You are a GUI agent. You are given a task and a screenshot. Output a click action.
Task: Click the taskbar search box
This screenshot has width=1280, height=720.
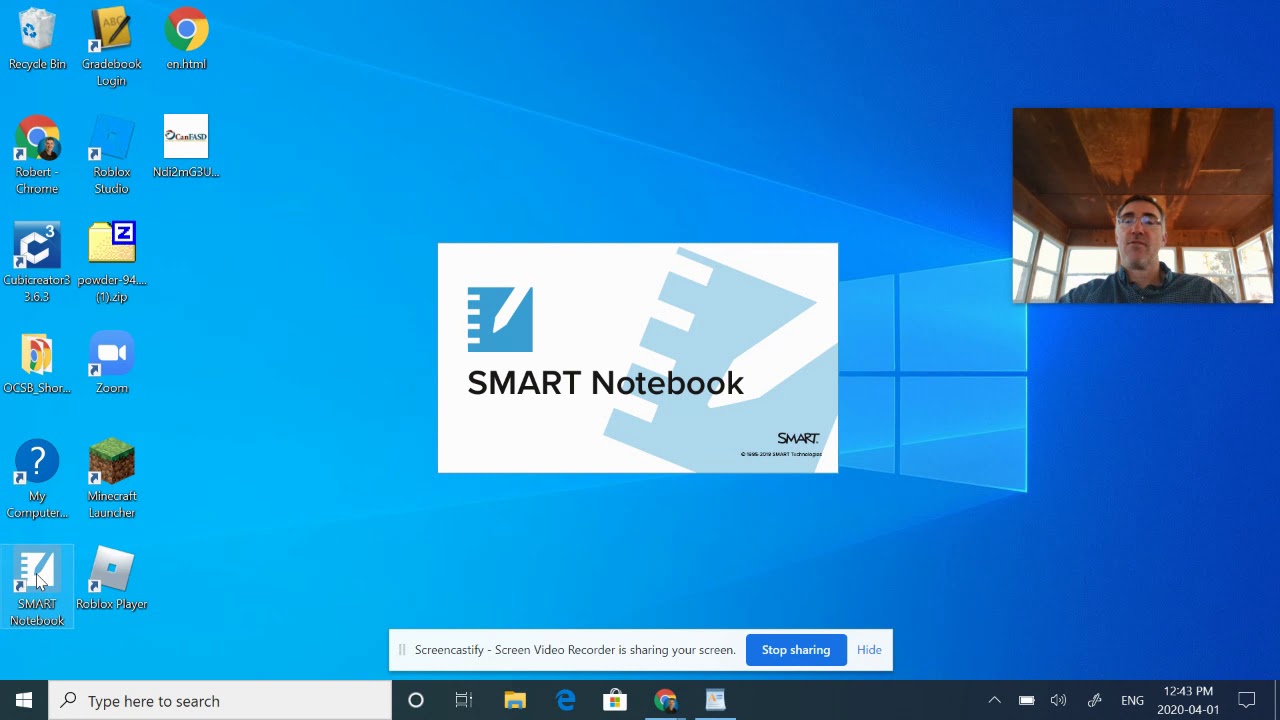220,700
